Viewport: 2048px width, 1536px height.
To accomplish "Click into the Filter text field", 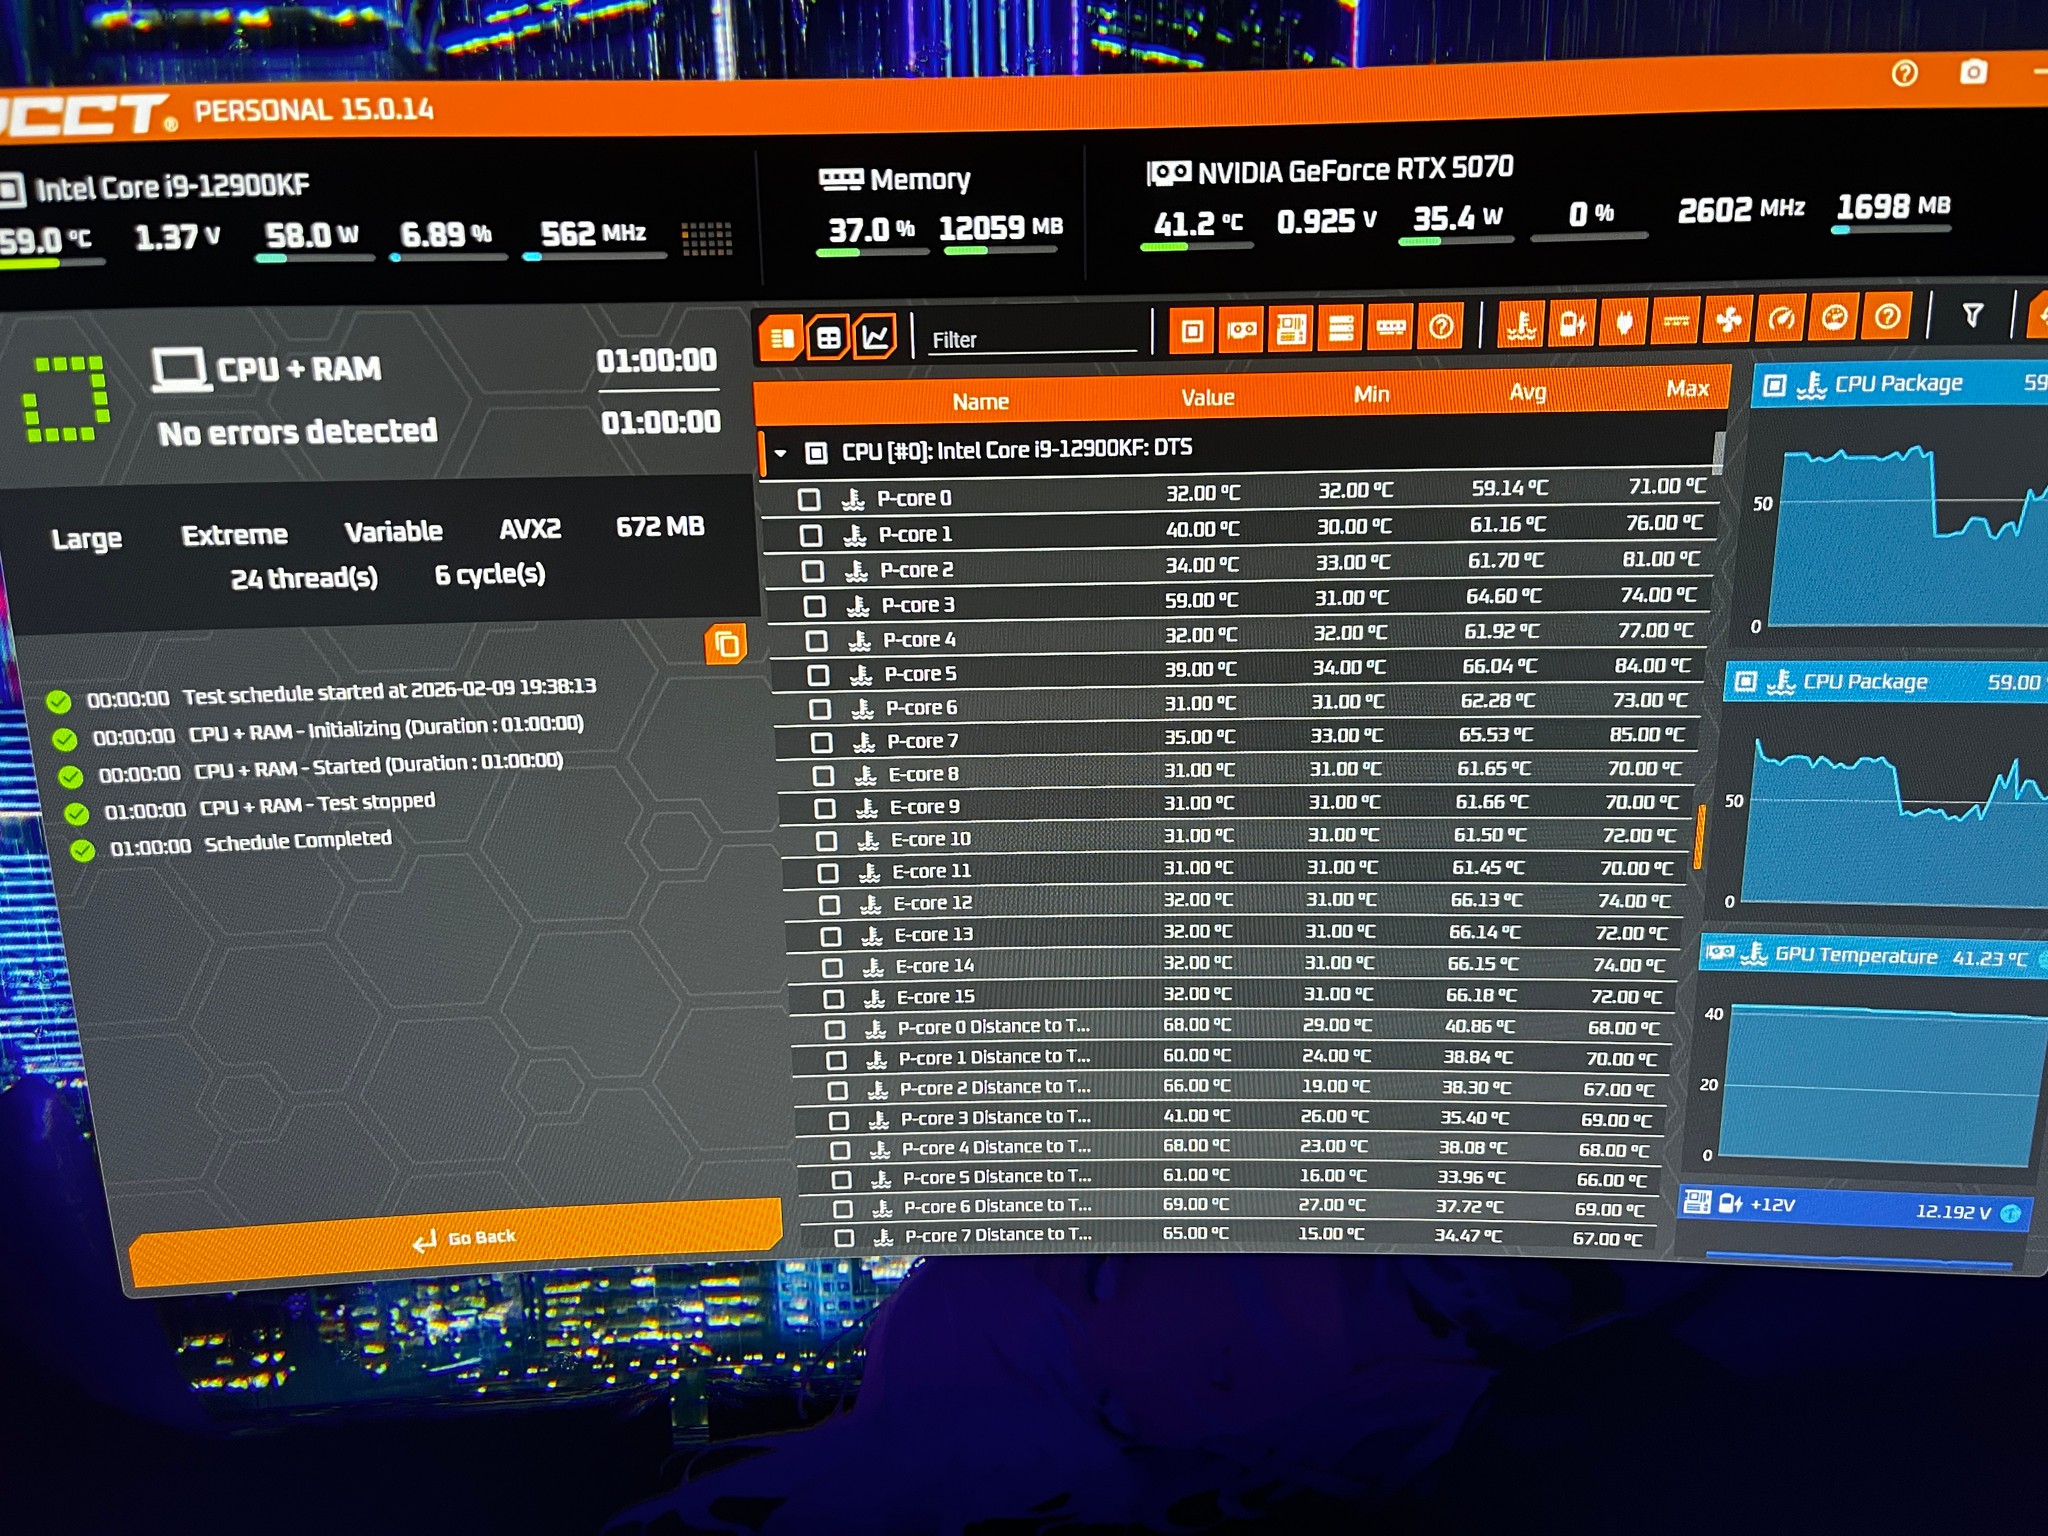I will pyautogui.click(x=1033, y=339).
